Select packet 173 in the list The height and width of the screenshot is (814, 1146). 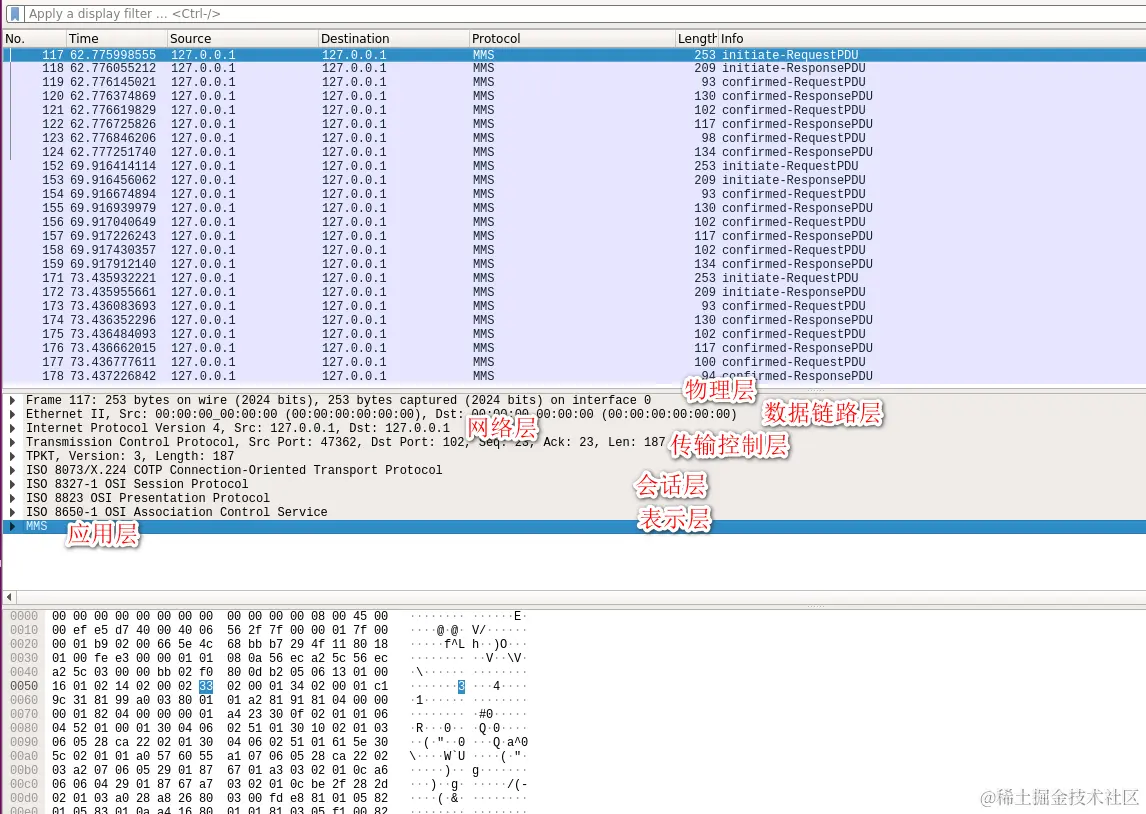(x=574, y=306)
